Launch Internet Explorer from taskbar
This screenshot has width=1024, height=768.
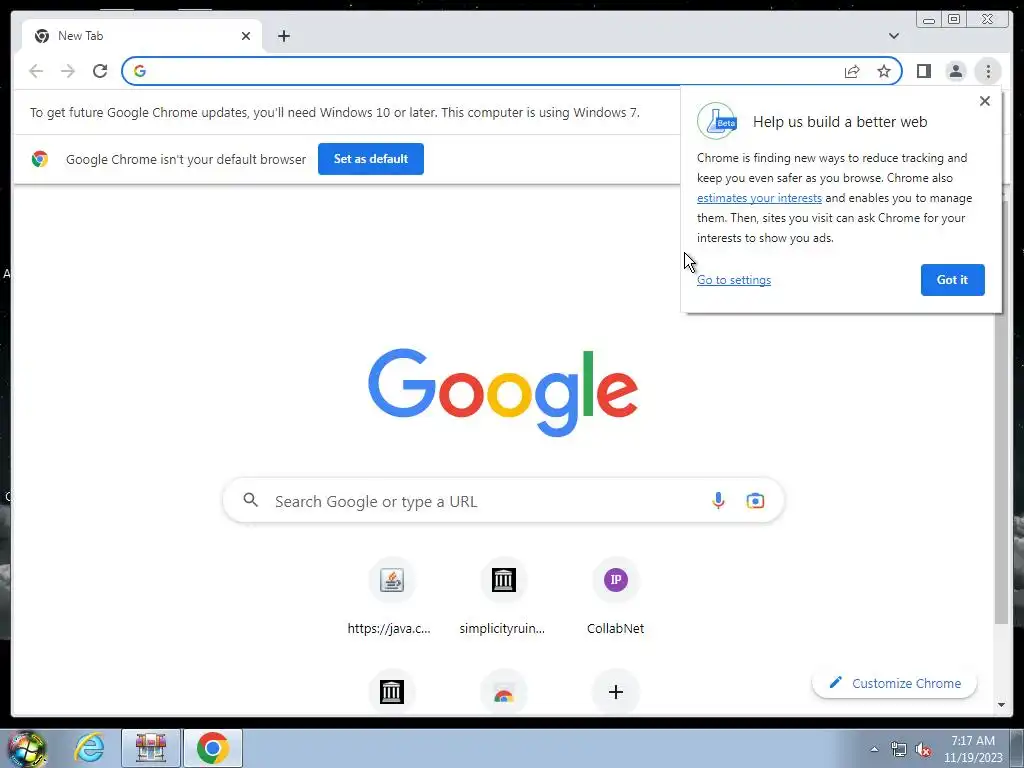(x=89, y=748)
